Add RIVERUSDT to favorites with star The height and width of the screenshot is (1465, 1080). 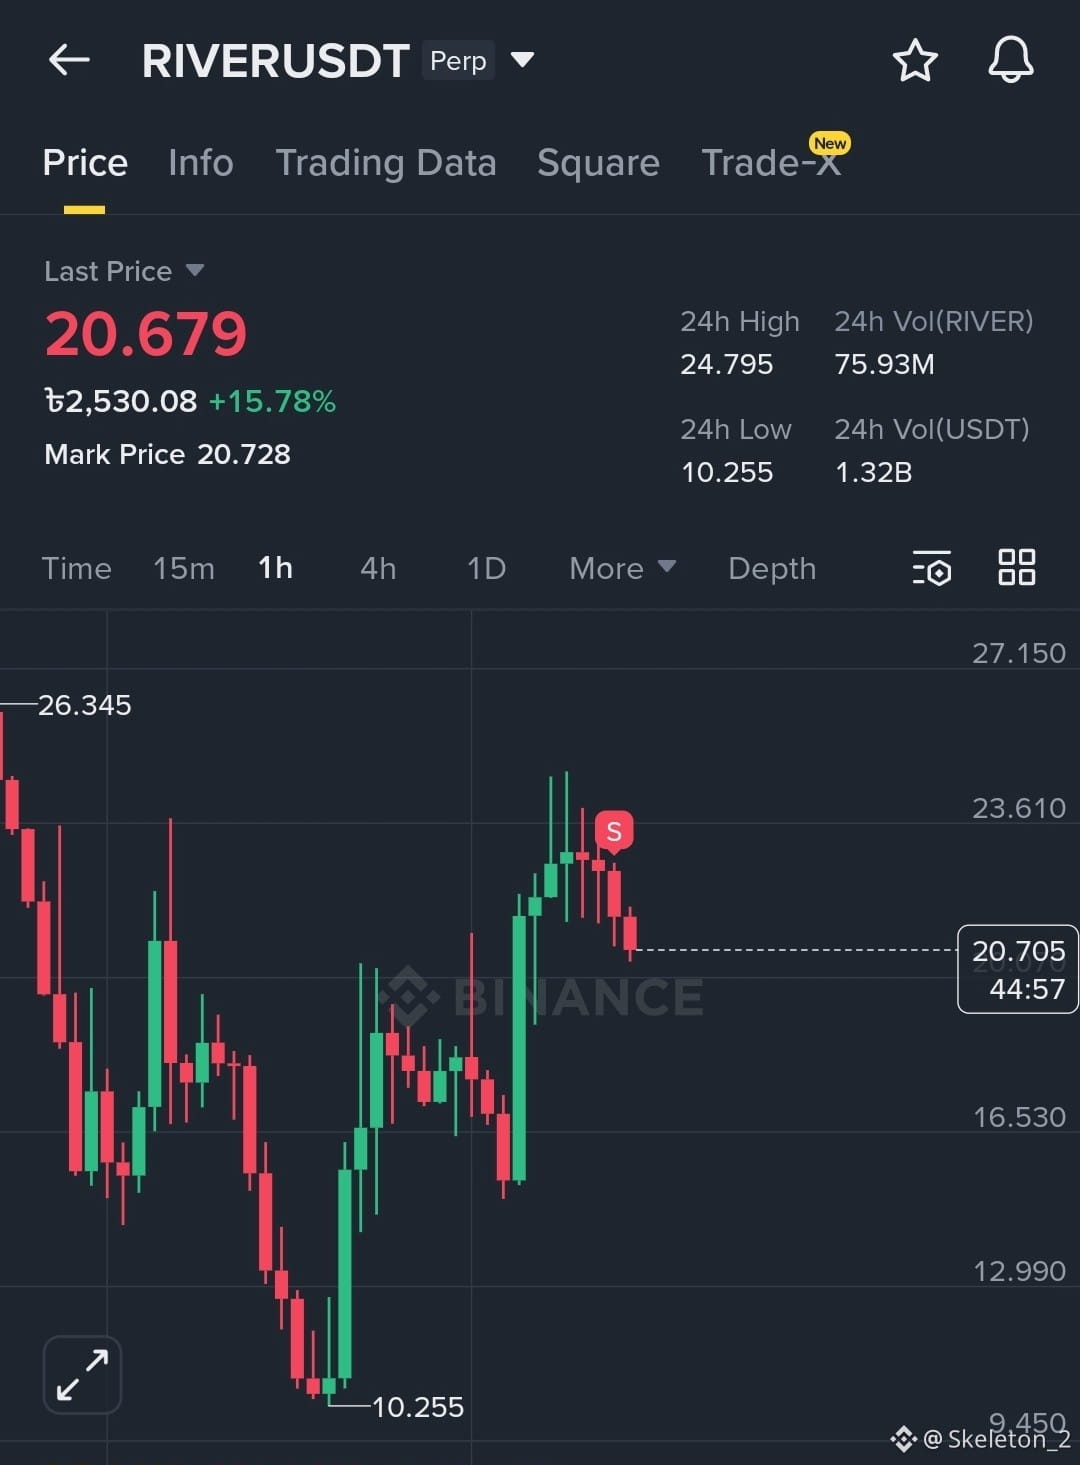click(914, 60)
